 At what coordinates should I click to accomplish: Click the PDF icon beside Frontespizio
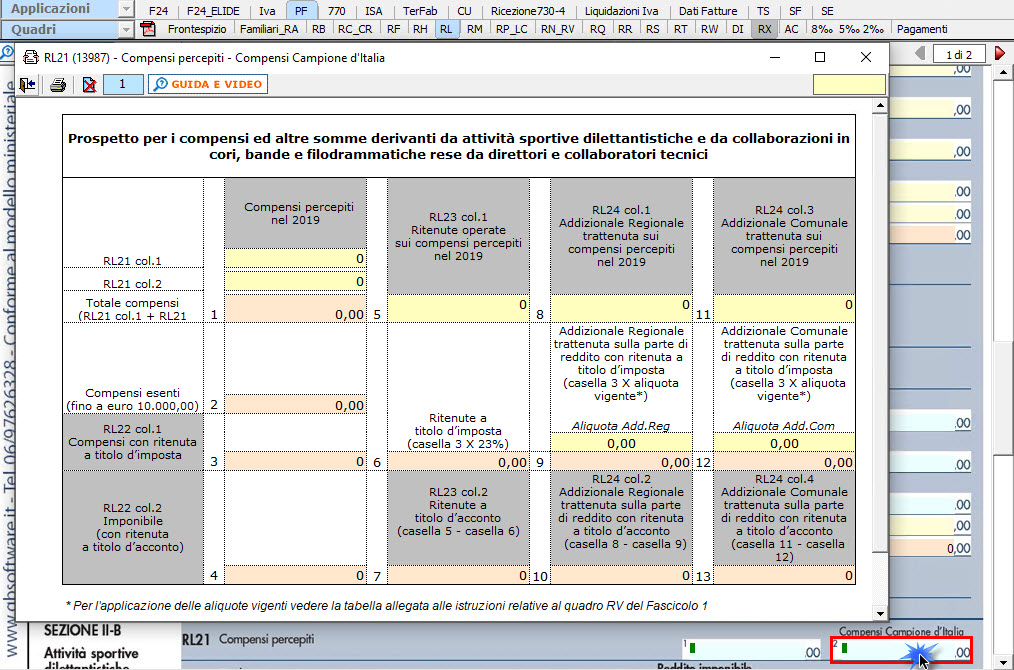click(x=149, y=29)
